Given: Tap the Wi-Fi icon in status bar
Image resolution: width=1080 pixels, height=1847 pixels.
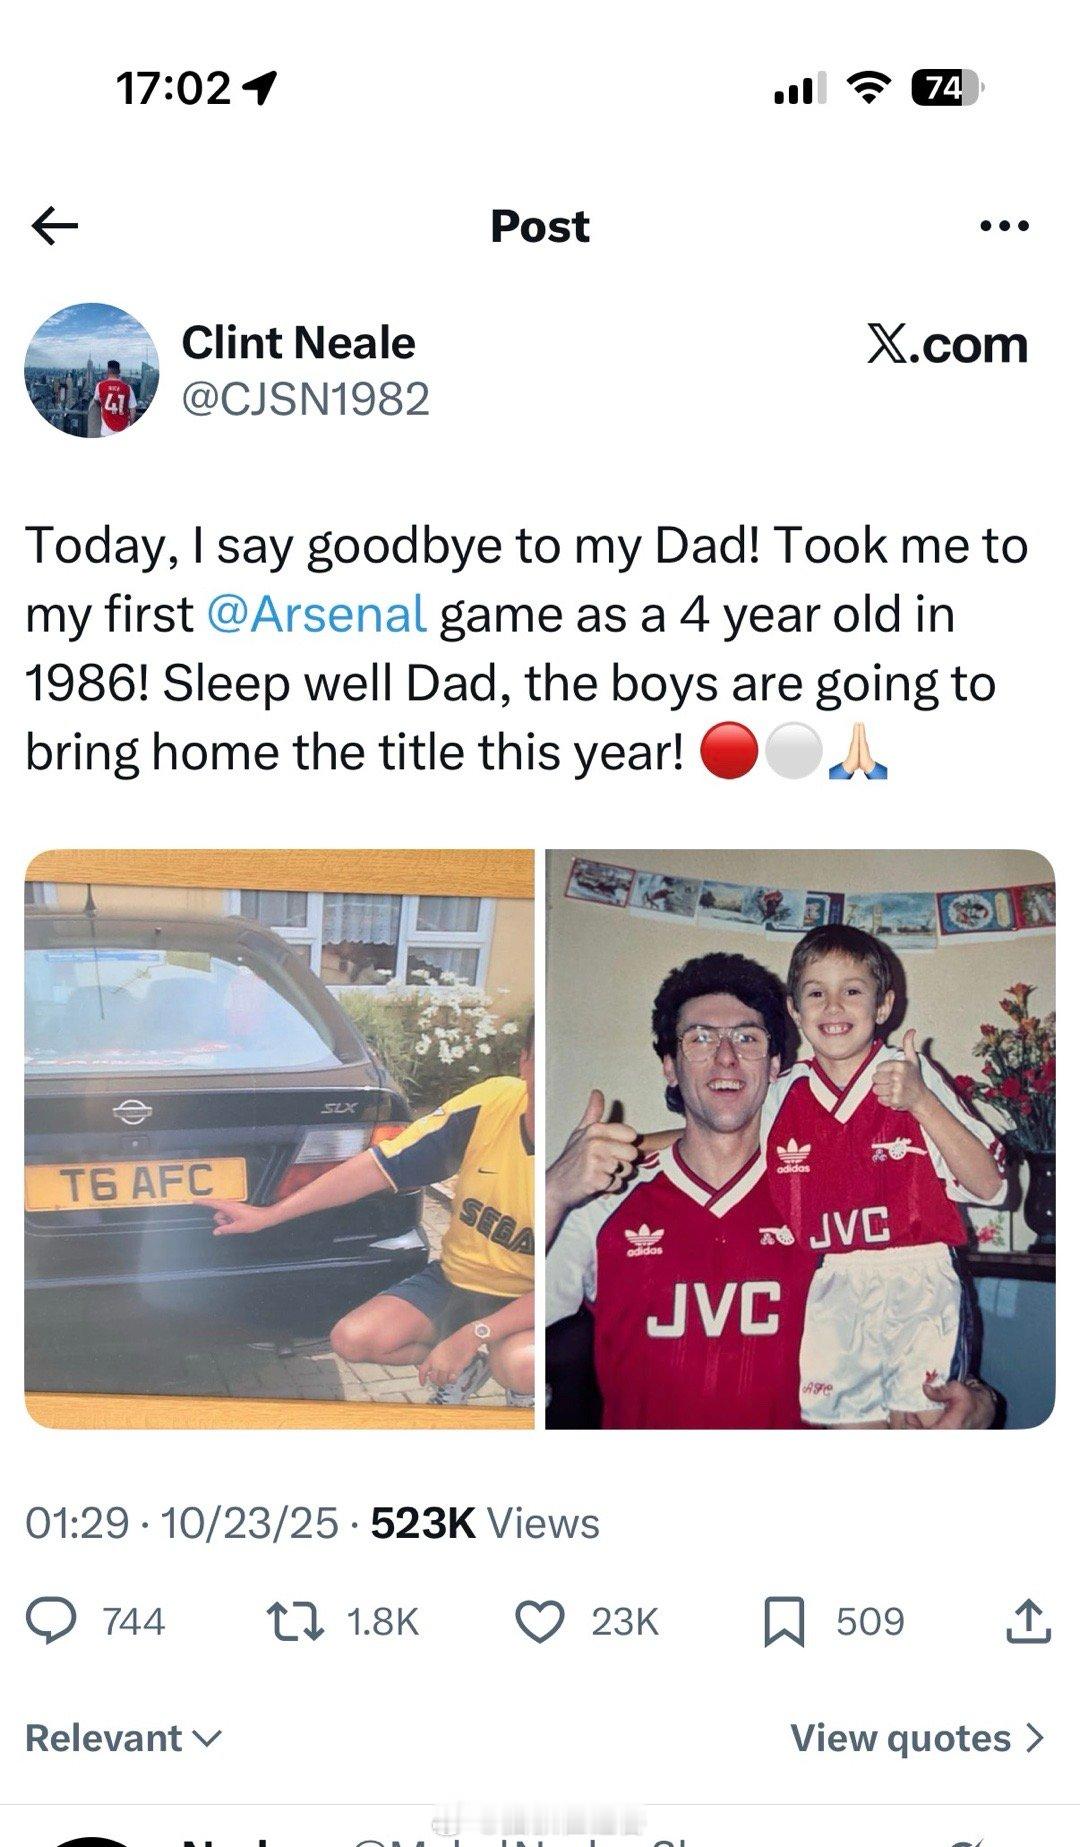Looking at the screenshot, I should point(869,89).
